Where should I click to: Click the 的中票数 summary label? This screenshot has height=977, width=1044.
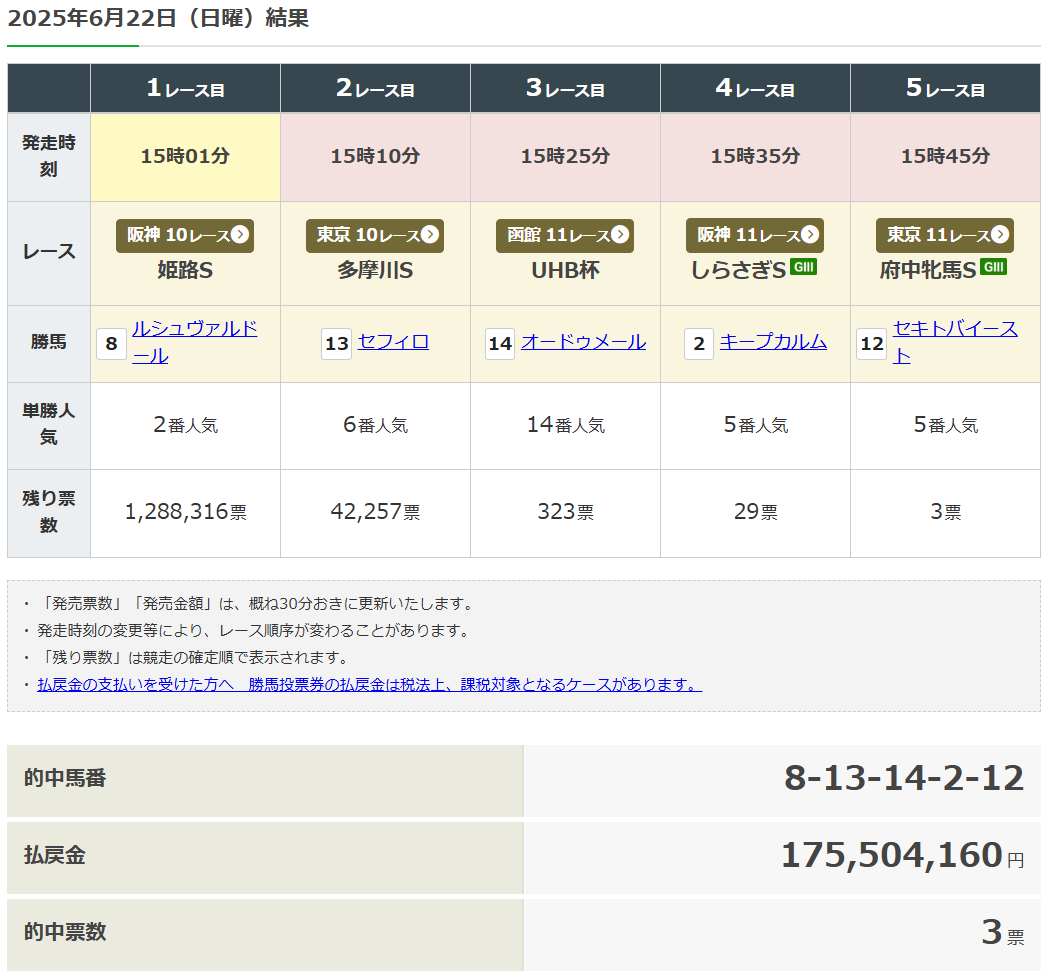tap(65, 932)
